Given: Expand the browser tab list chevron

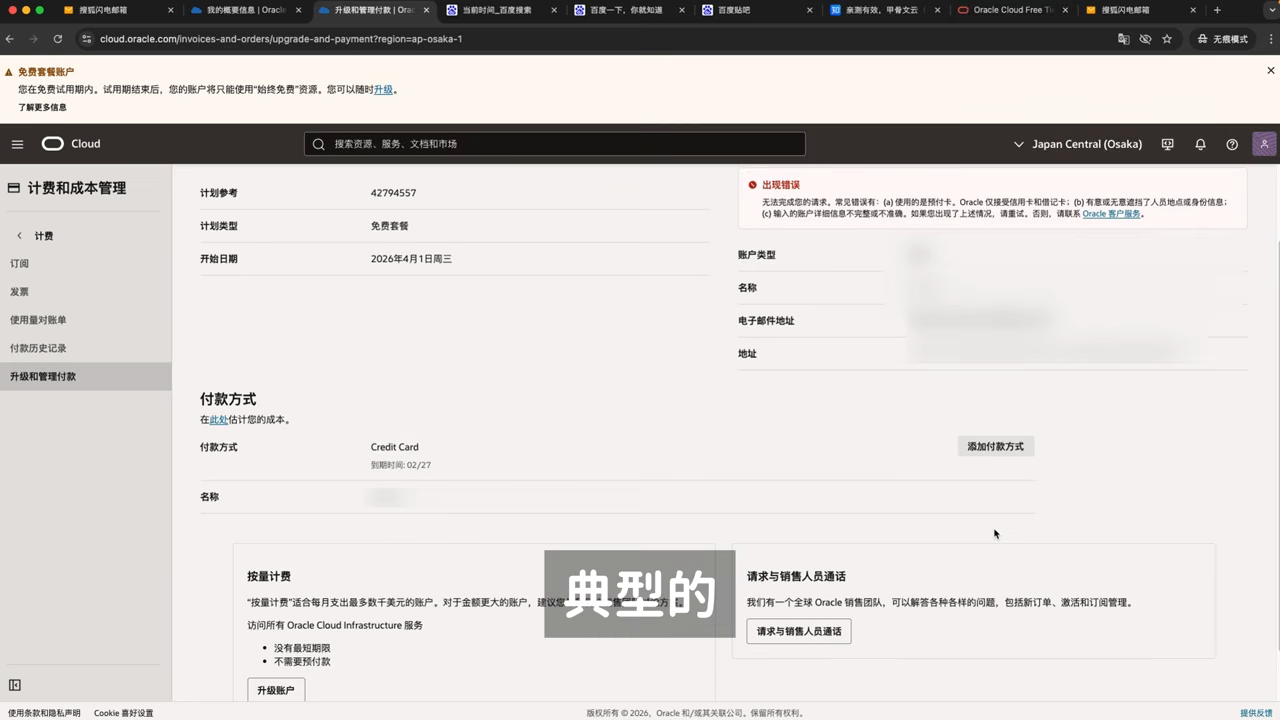Looking at the screenshot, I should 1270,10.
